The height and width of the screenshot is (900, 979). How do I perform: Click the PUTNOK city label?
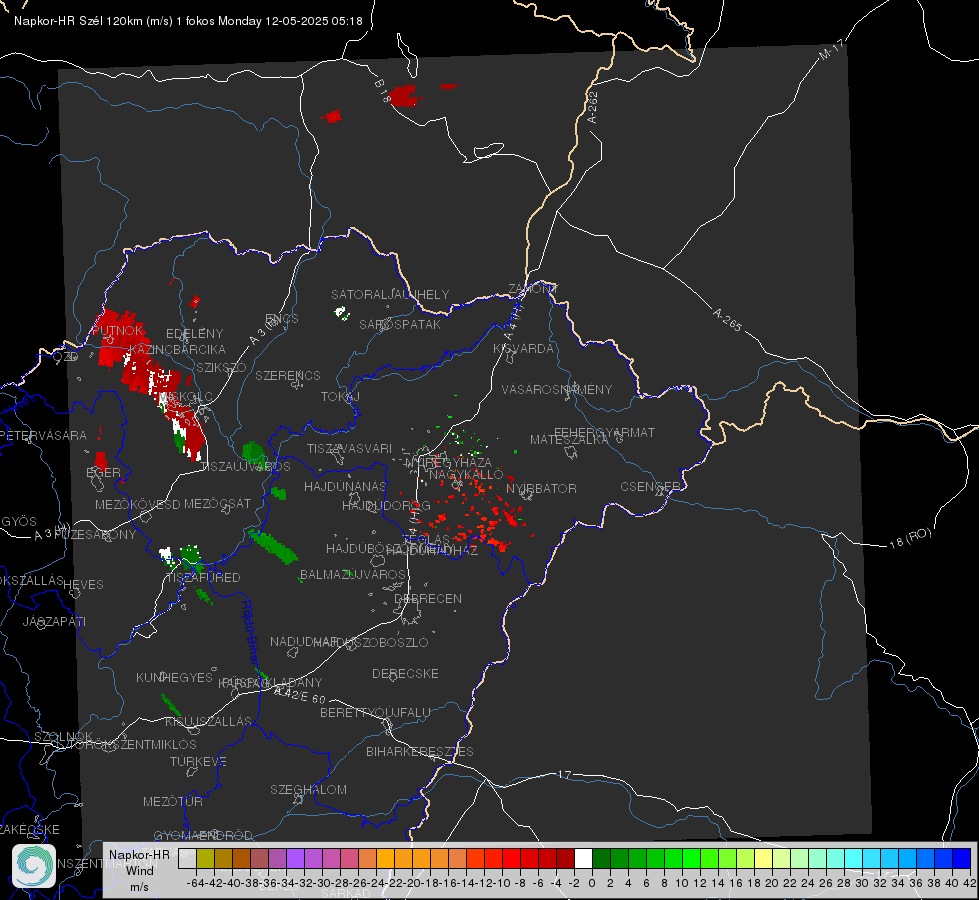tap(118, 330)
